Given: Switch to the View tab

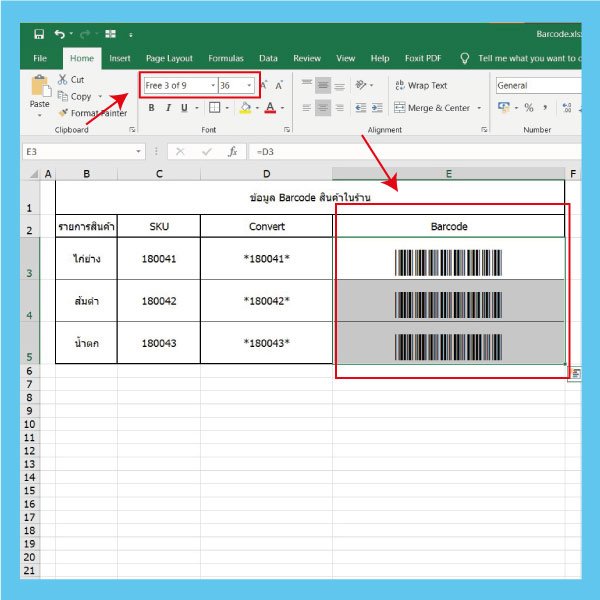Looking at the screenshot, I should coord(346,58).
